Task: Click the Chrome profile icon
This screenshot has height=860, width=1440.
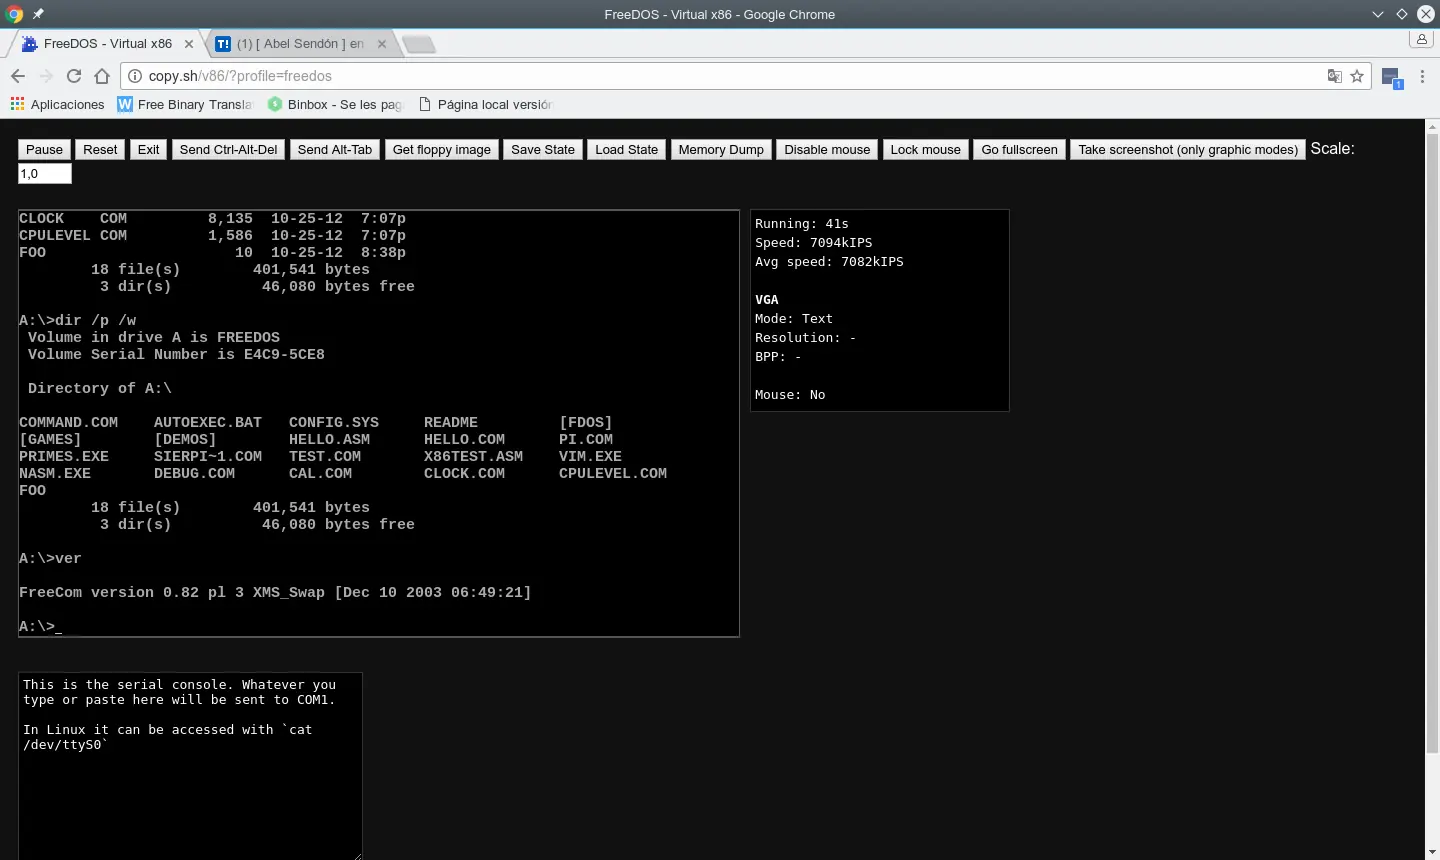Action: coord(1422,40)
